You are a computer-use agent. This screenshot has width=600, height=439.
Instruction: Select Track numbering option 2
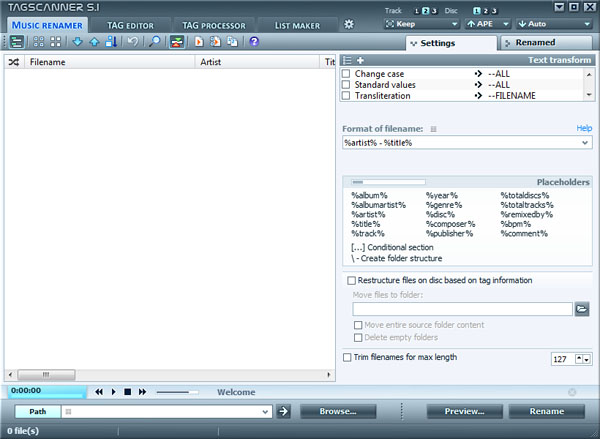426,11
